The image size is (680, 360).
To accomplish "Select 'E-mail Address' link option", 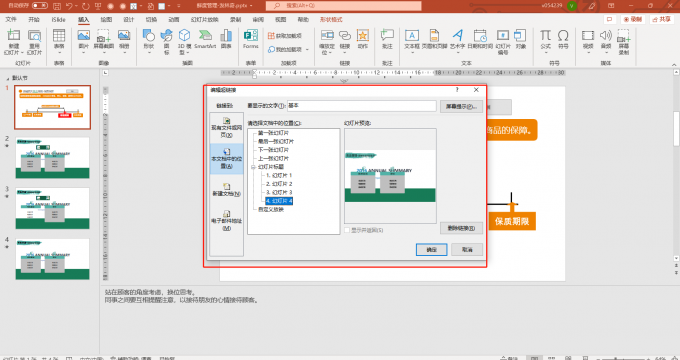I will click(226, 220).
